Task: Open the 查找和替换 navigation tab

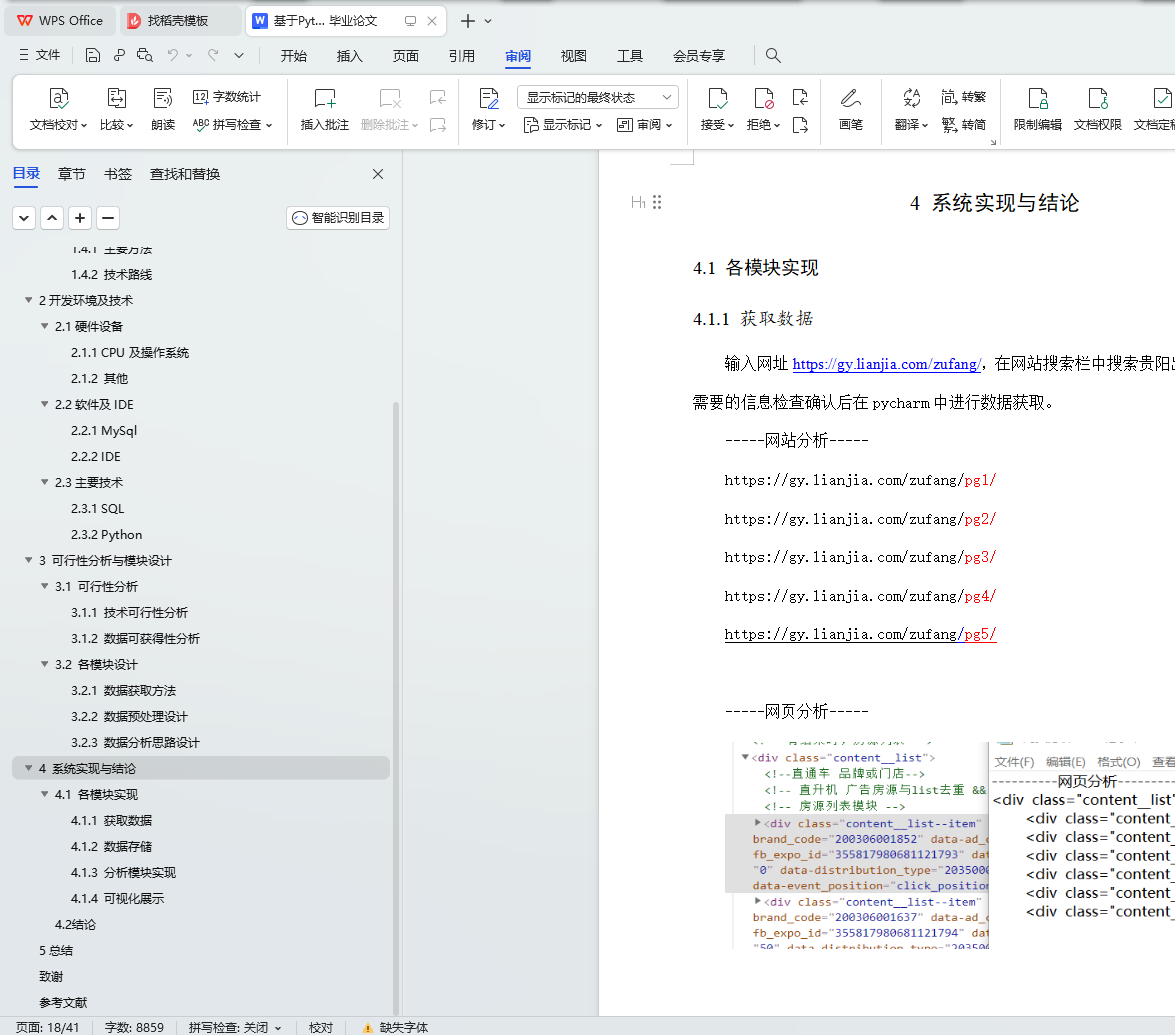Action: 185,174
